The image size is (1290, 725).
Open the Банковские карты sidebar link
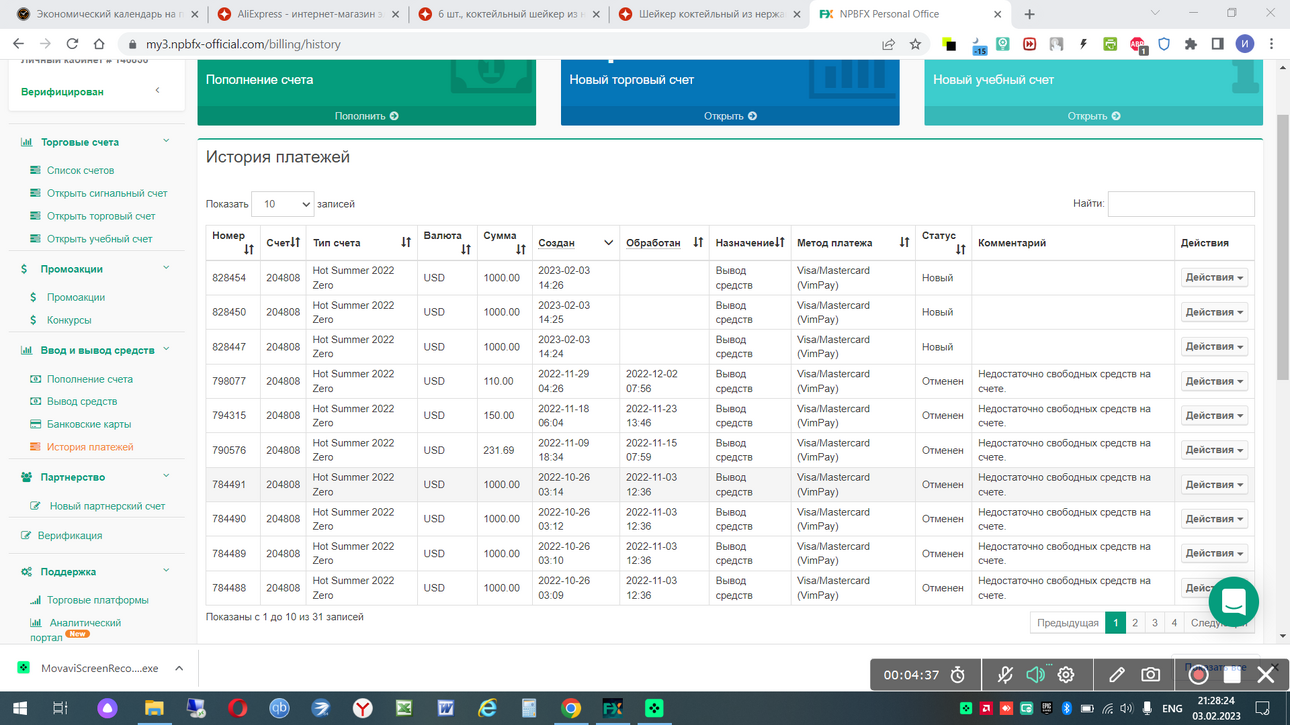coord(89,424)
